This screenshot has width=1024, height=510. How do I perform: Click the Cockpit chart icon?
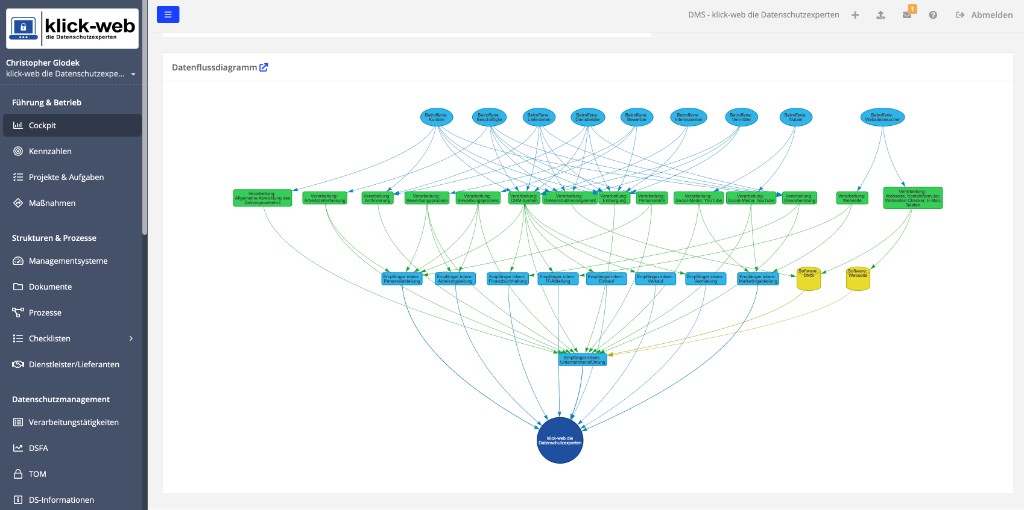pos(18,125)
